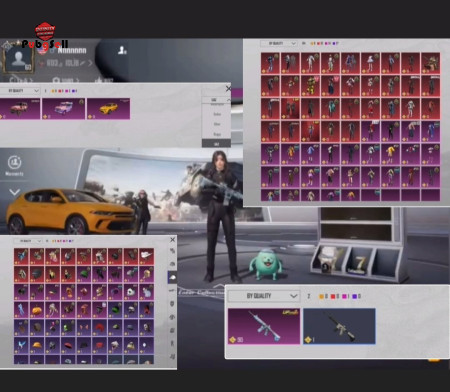The width and height of the screenshot is (450, 392).
Task: Switch to the face mask category icon
Action: pos(172,304)
